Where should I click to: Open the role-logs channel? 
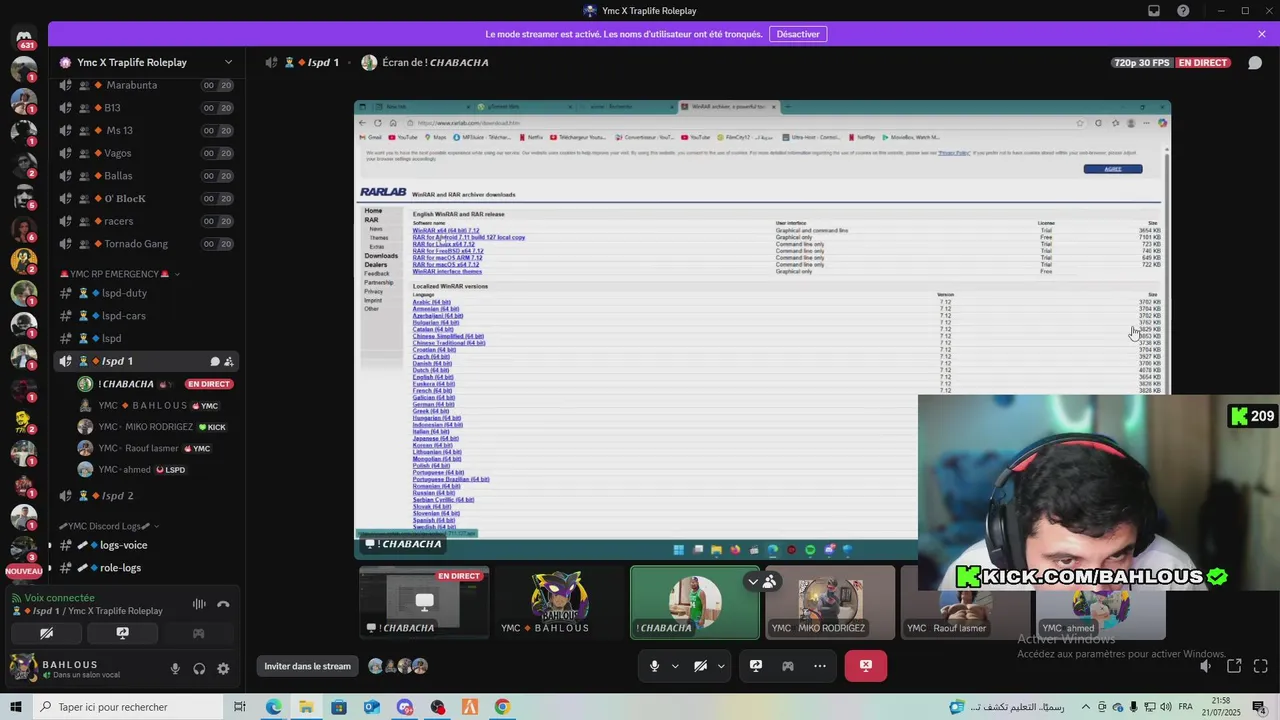(146, 568)
